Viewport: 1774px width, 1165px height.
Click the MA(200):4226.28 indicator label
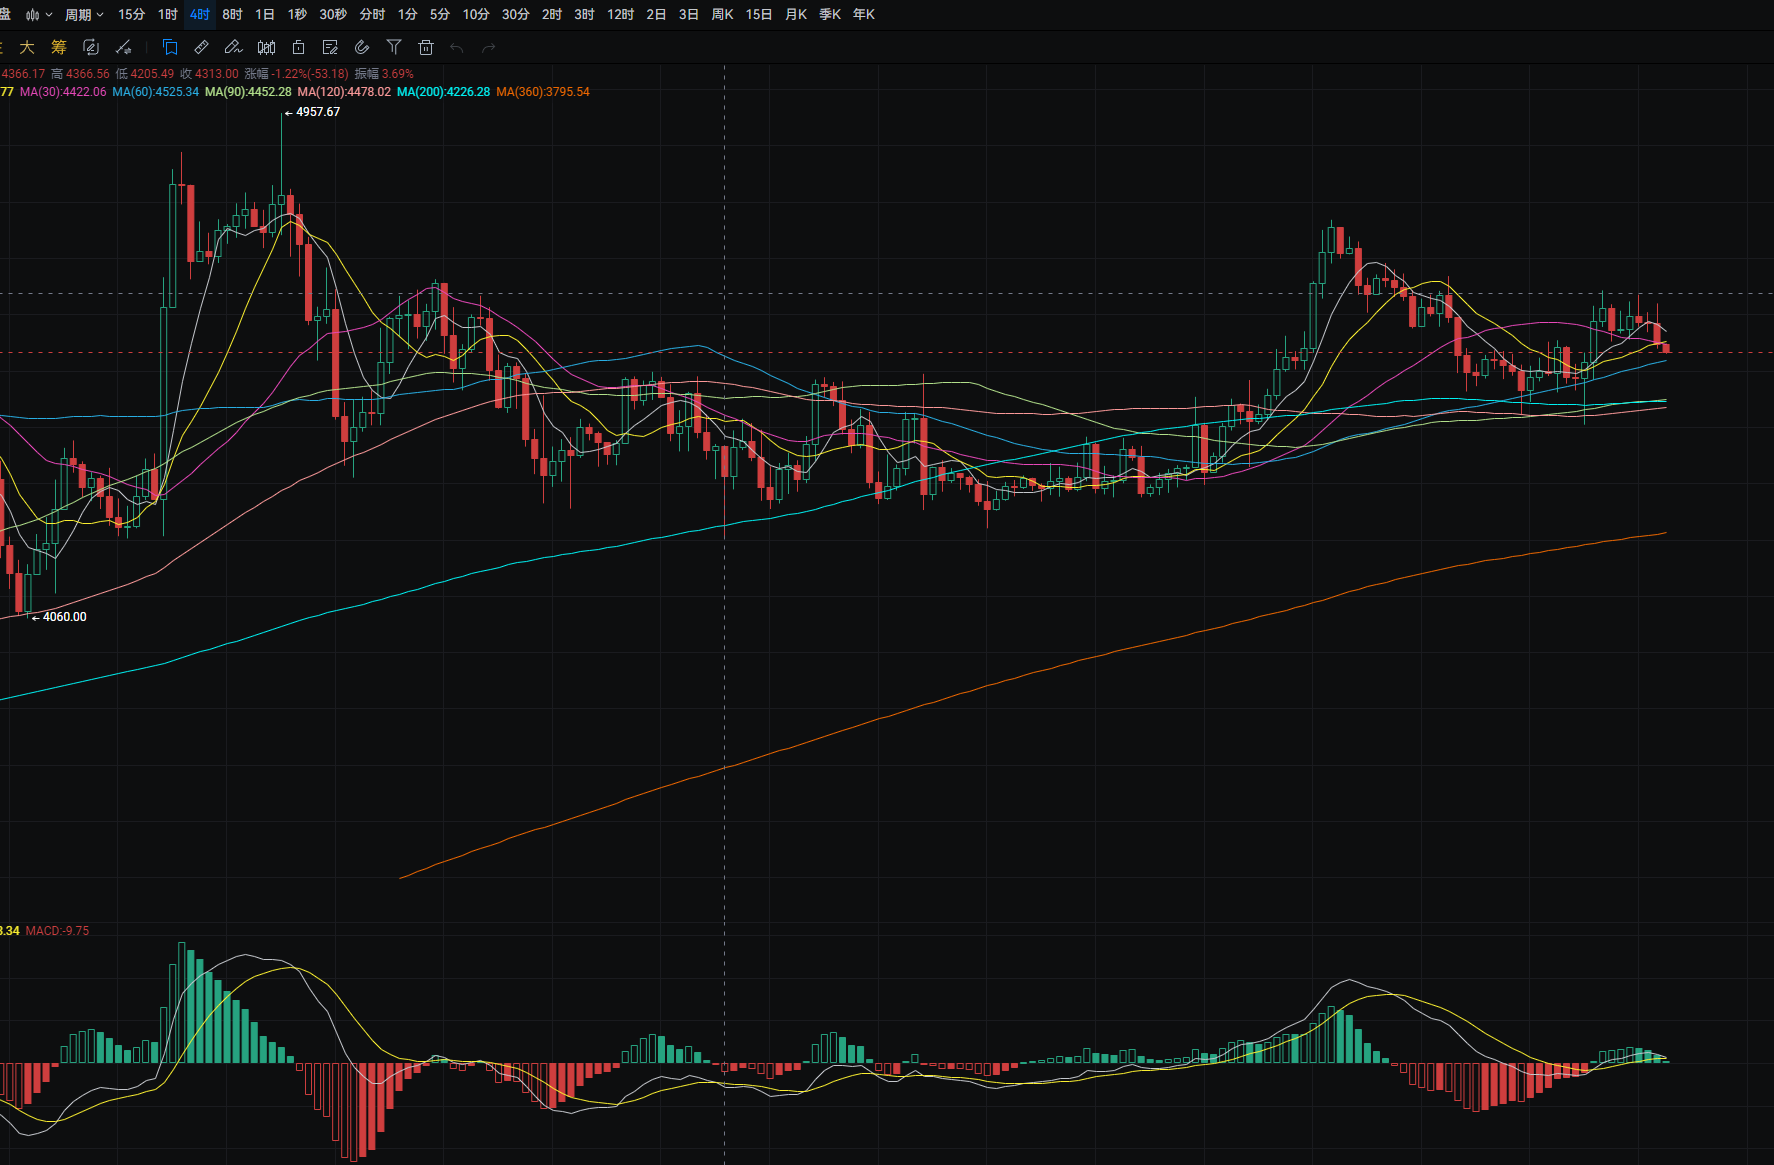443,92
